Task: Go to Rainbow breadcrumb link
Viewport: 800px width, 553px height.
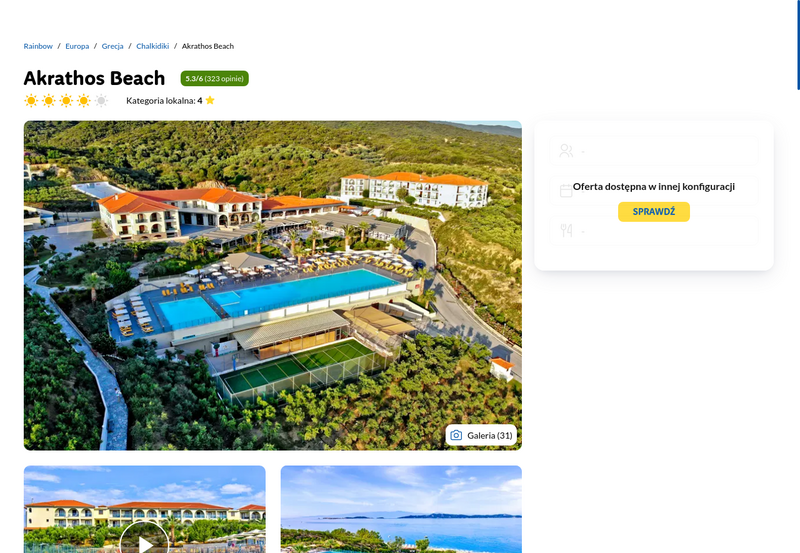Action: pyautogui.click(x=38, y=46)
